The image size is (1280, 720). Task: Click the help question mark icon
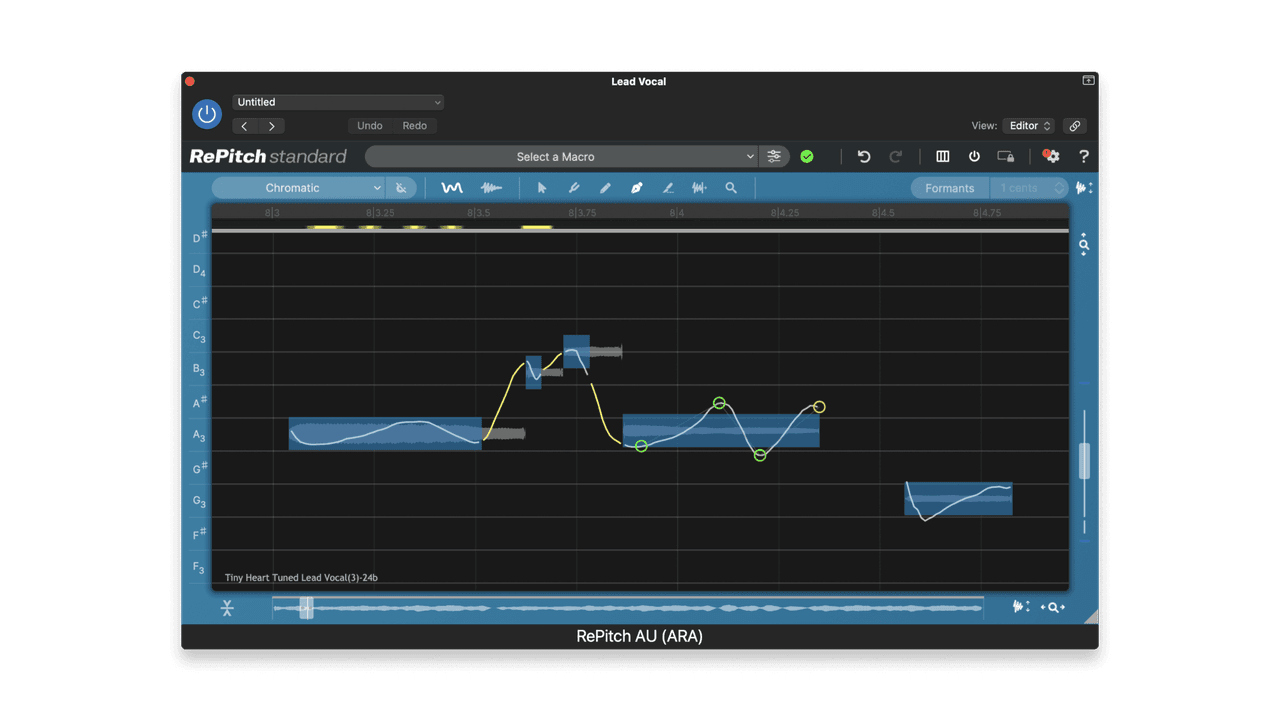tap(1084, 156)
